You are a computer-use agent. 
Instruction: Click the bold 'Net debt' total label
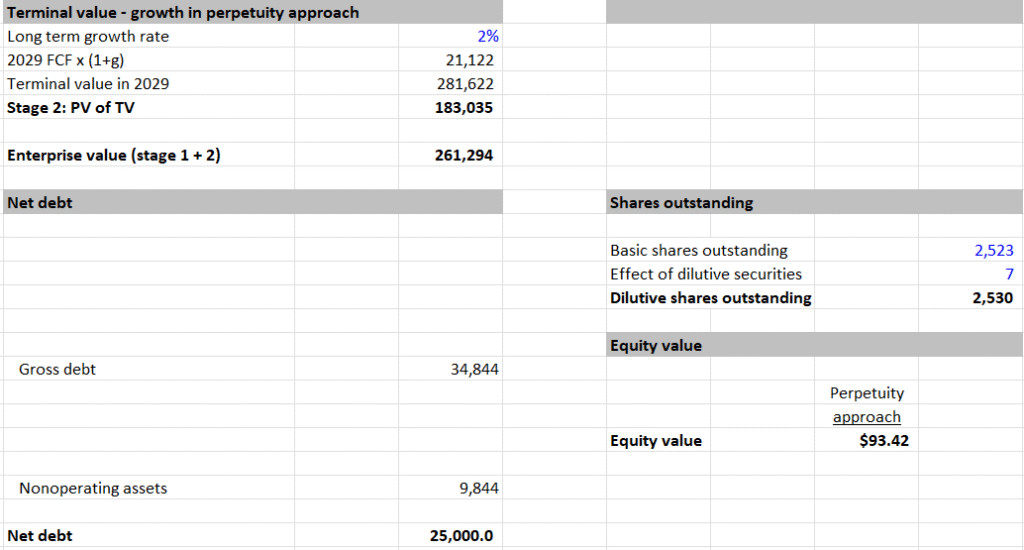click(x=40, y=536)
